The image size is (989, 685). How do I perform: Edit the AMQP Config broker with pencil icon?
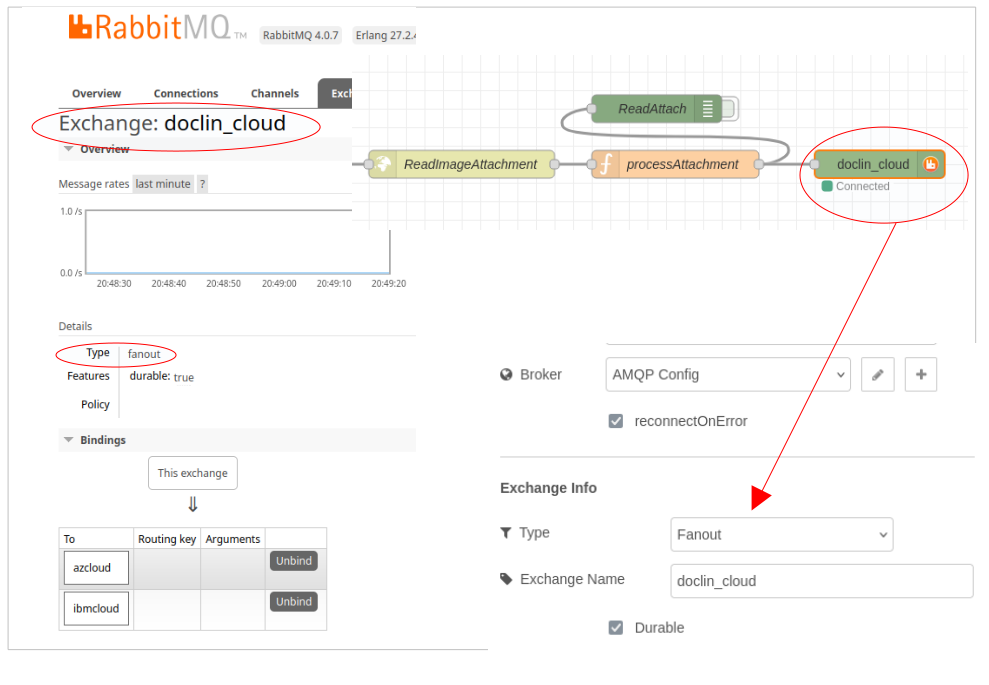click(877, 375)
